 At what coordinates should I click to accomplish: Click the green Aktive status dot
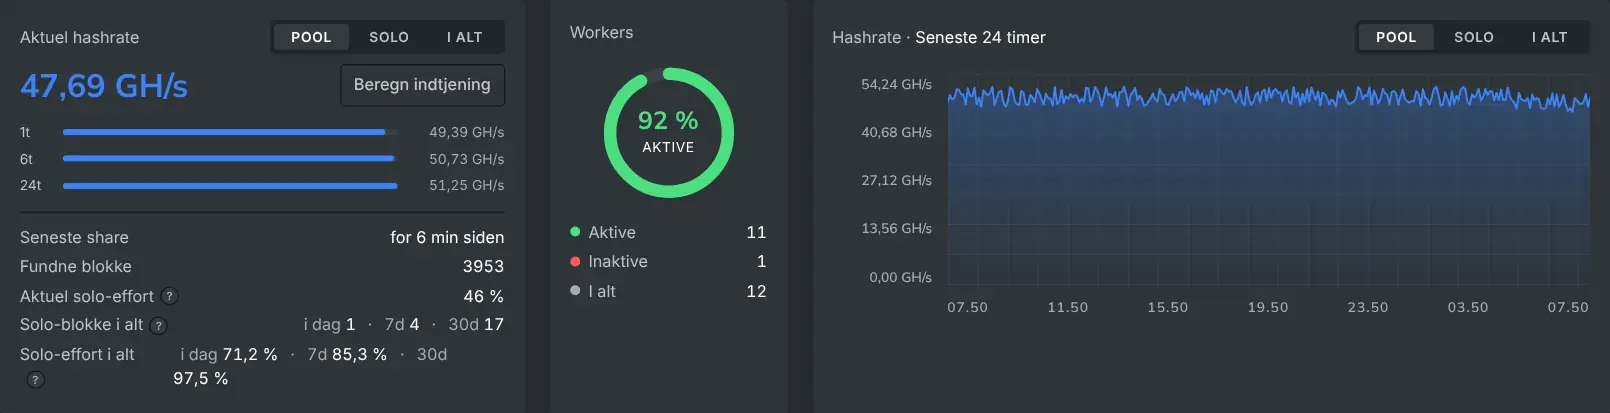point(575,232)
